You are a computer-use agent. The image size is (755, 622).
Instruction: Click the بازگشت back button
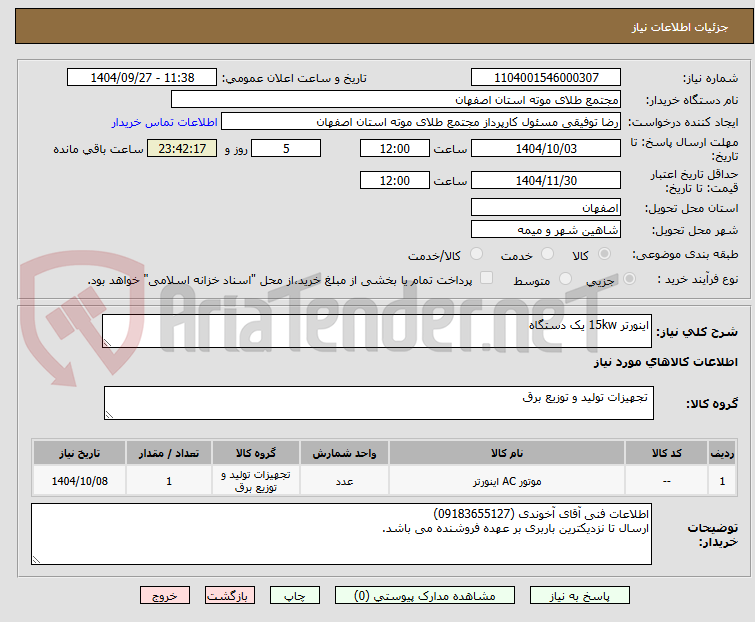pos(229,596)
